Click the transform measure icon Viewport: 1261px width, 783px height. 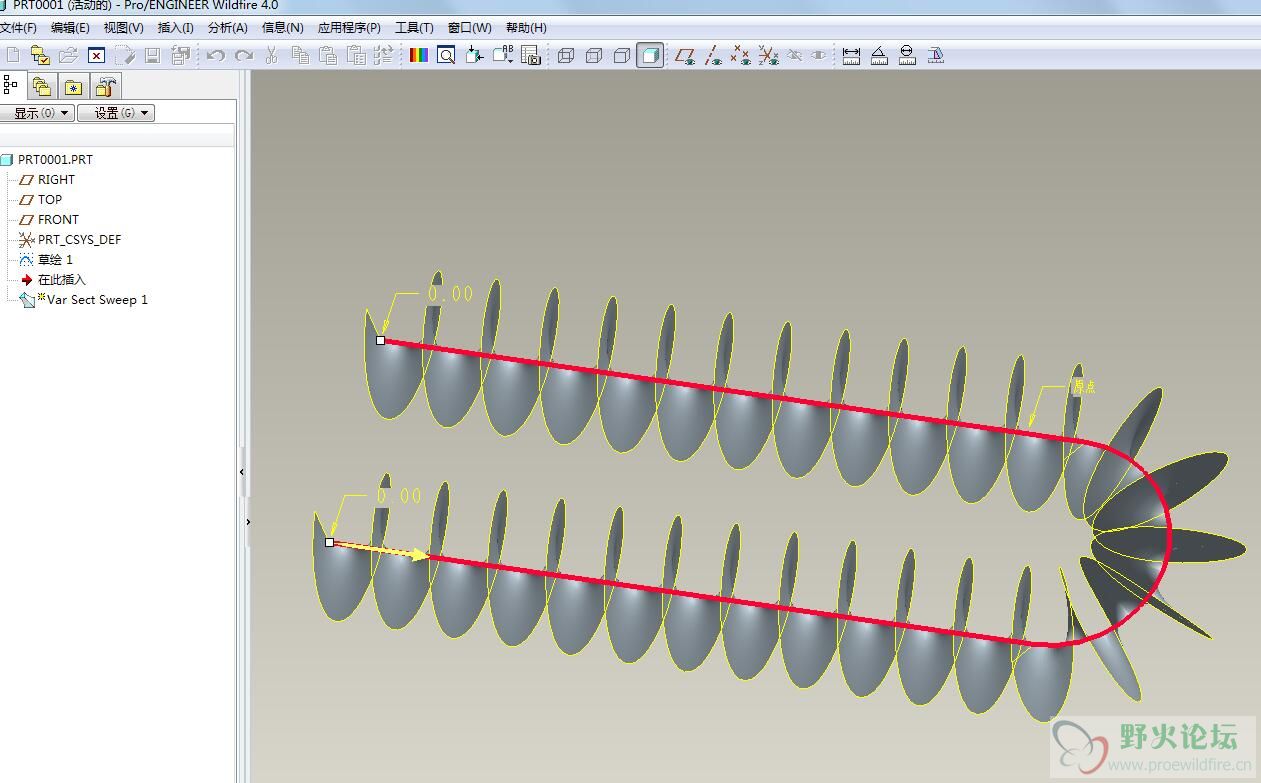coord(935,55)
